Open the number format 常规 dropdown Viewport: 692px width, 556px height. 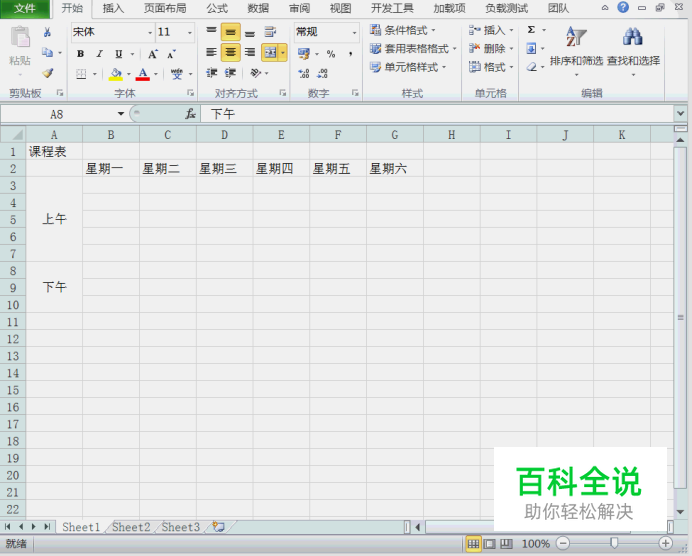[354, 32]
